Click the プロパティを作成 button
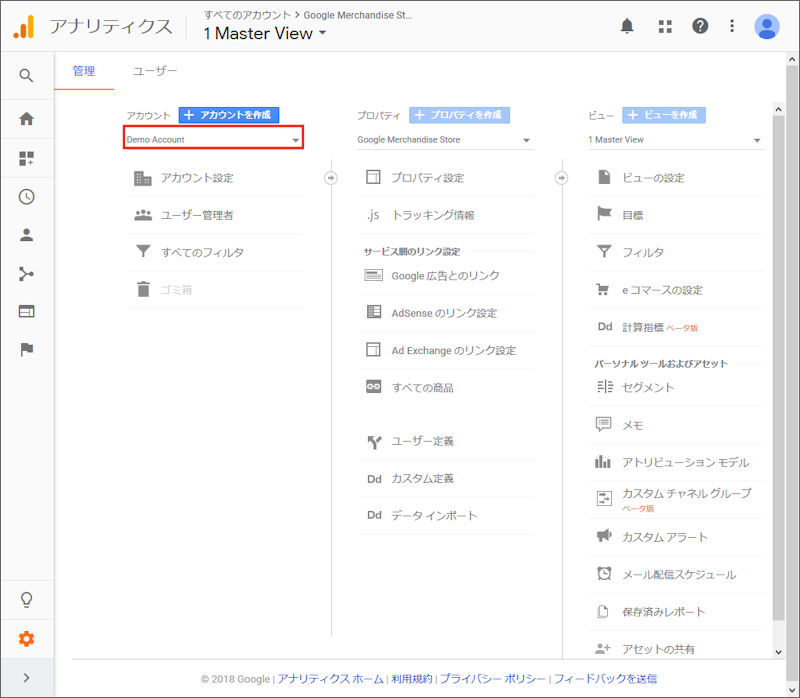The image size is (800, 698). click(x=459, y=115)
